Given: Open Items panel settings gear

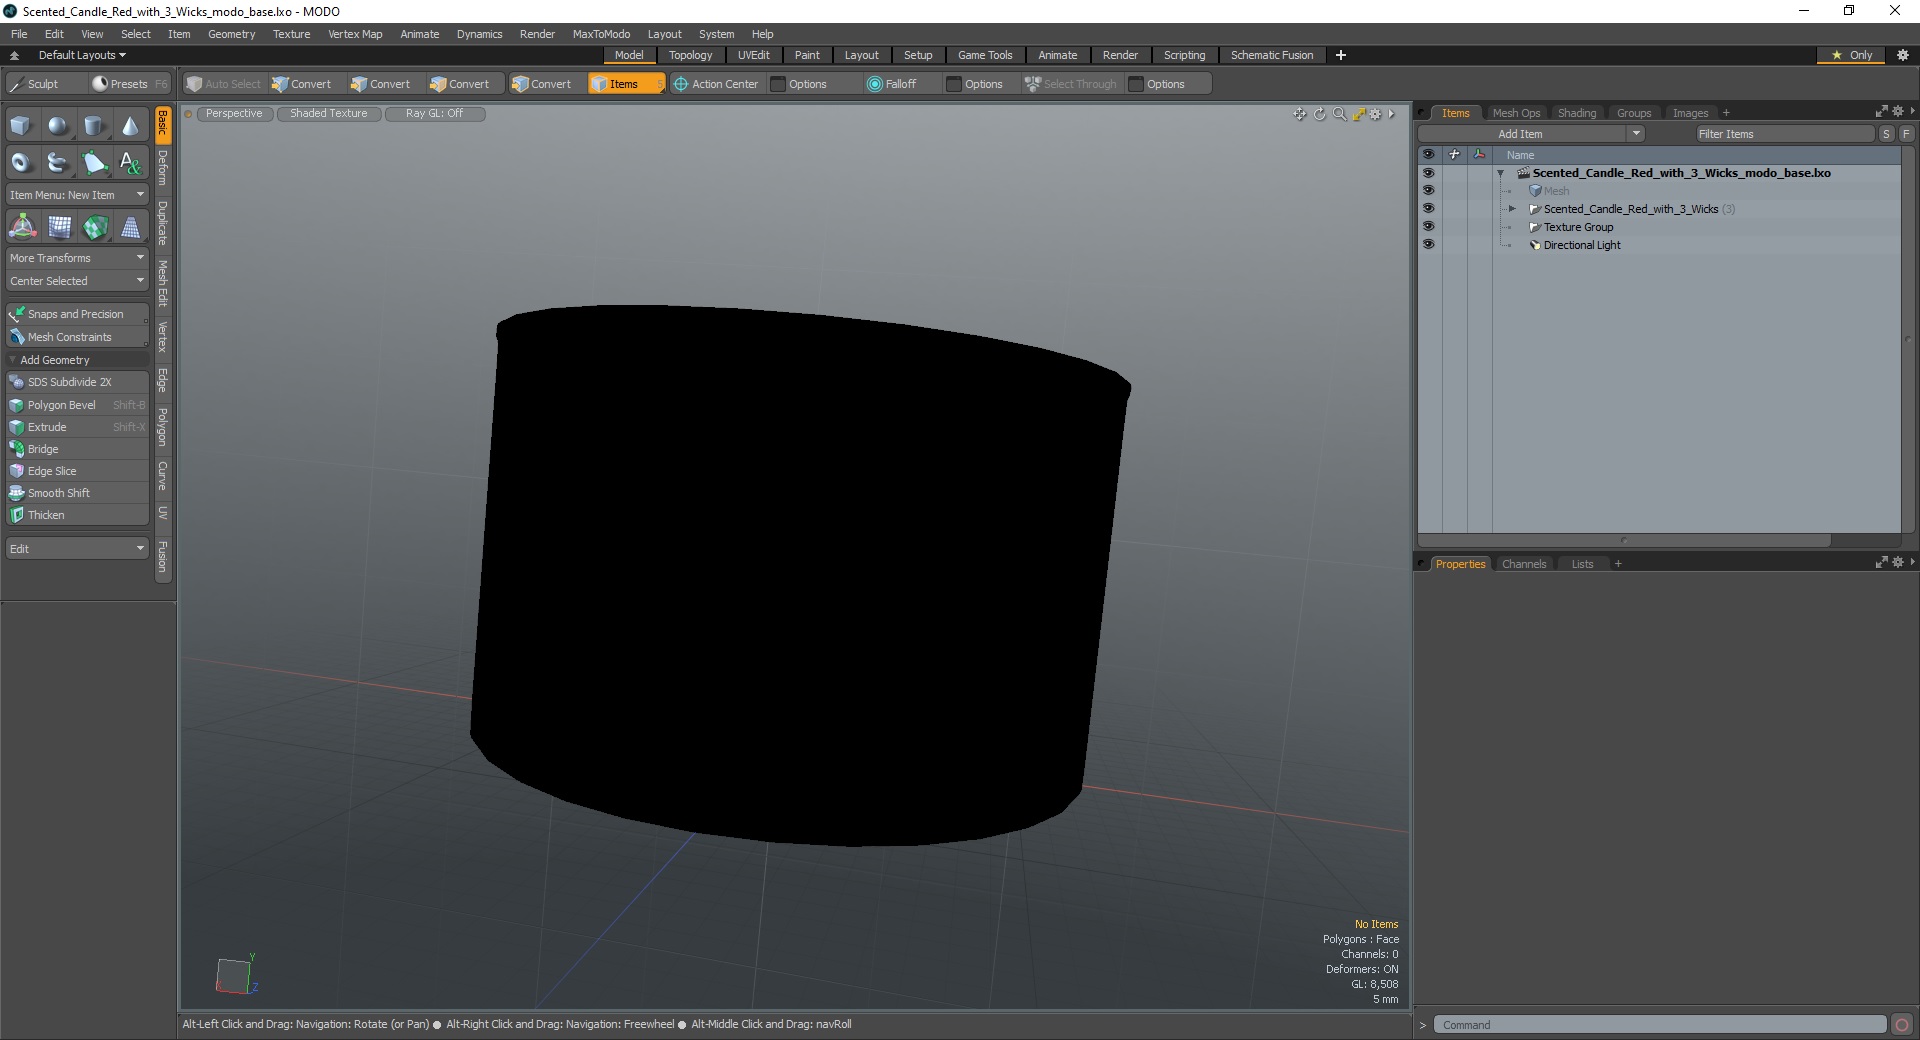Looking at the screenshot, I should click(x=1897, y=112).
